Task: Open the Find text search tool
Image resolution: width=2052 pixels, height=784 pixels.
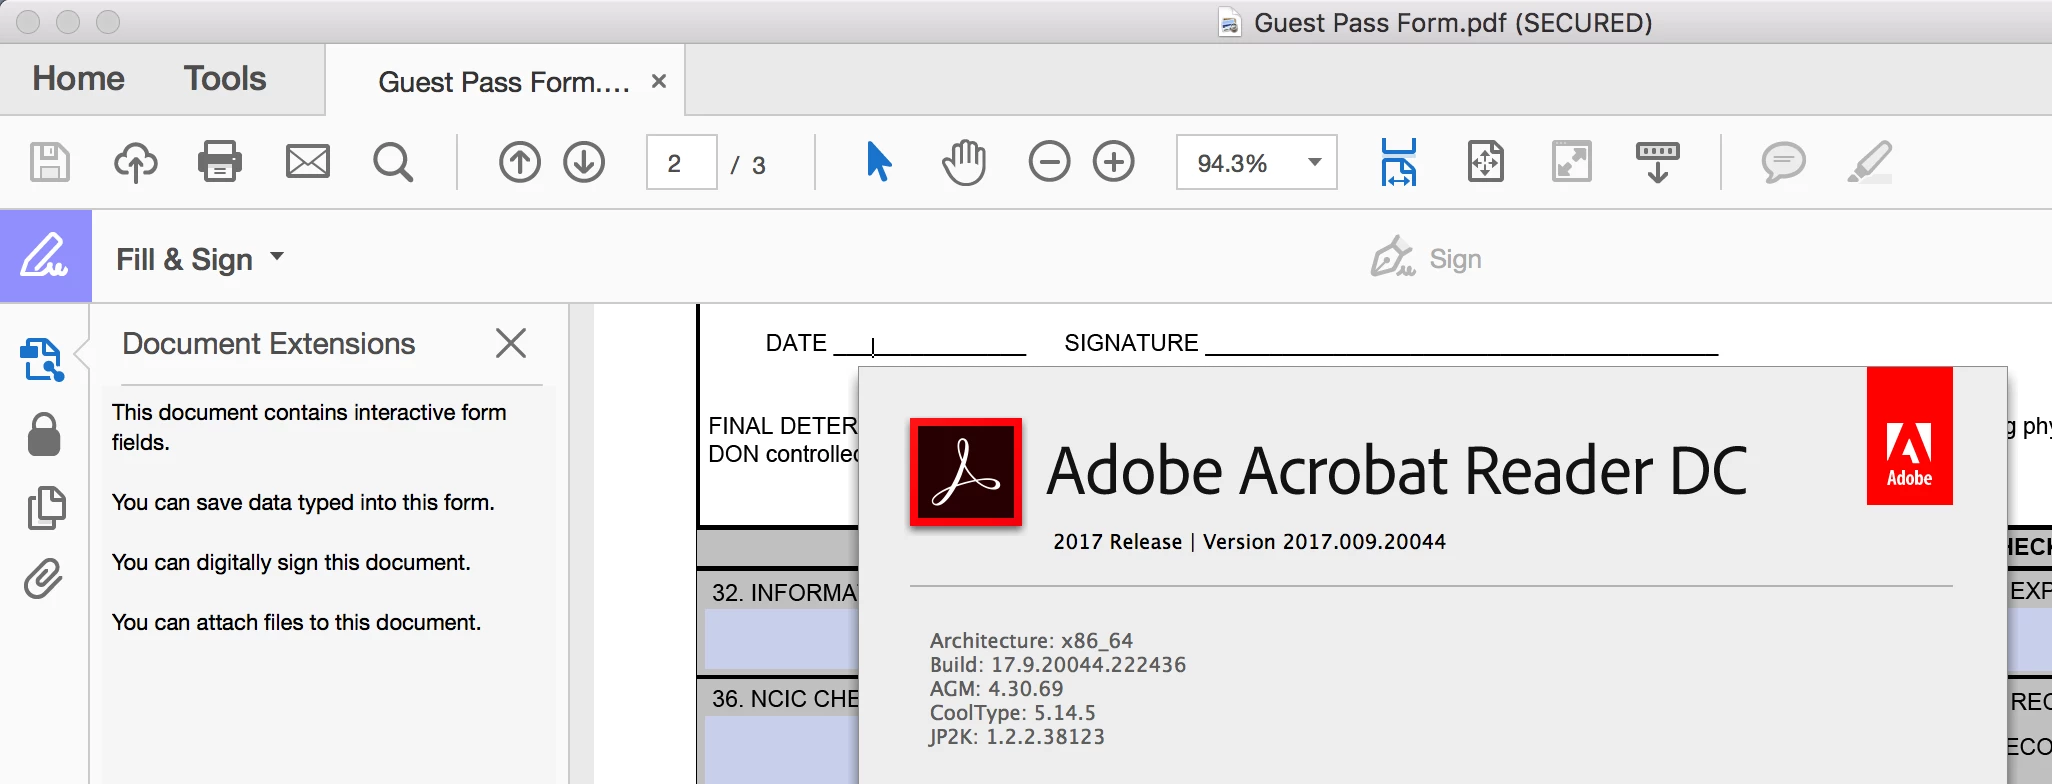Action: tap(393, 162)
